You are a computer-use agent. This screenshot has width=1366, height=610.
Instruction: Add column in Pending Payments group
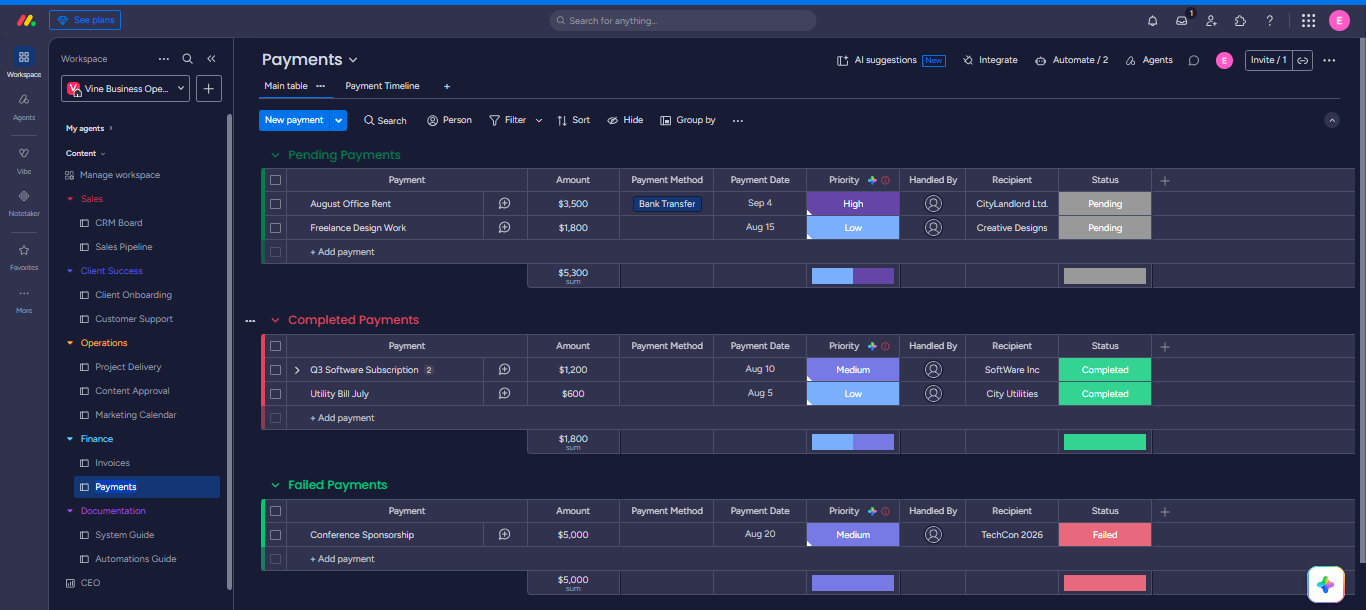pyautogui.click(x=1165, y=181)
